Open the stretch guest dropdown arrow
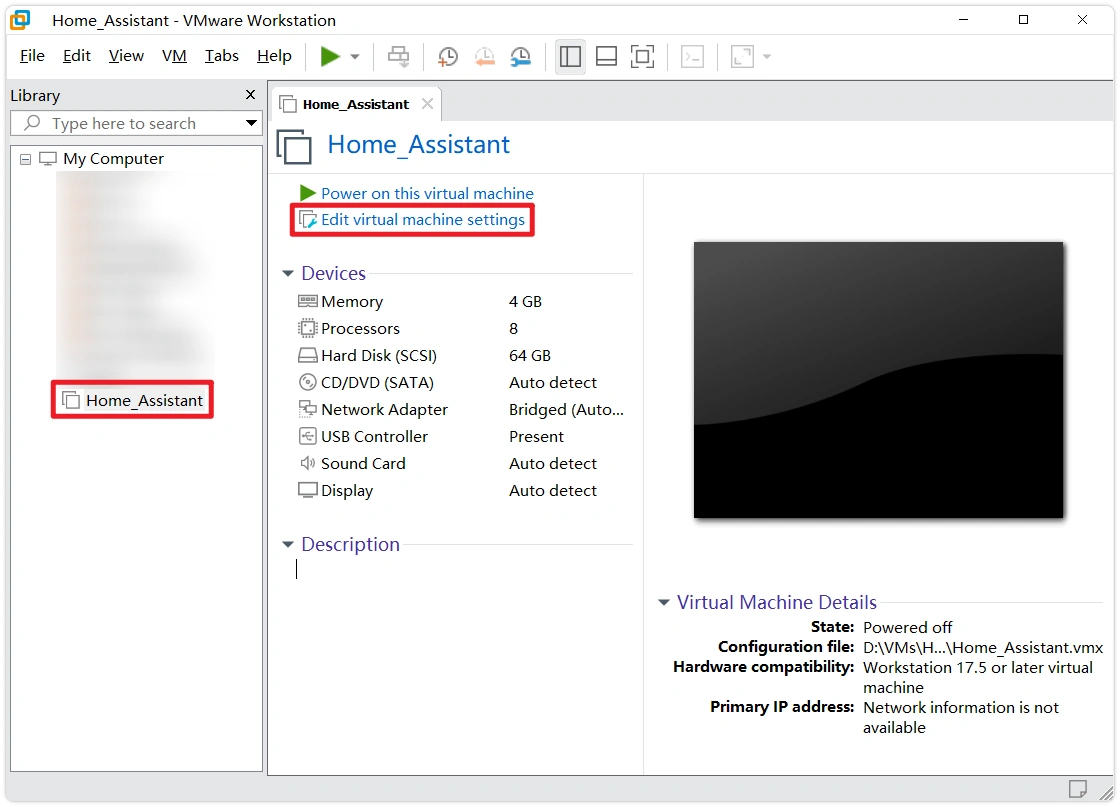Screen dimensions: 1120x807 [767, 56]
